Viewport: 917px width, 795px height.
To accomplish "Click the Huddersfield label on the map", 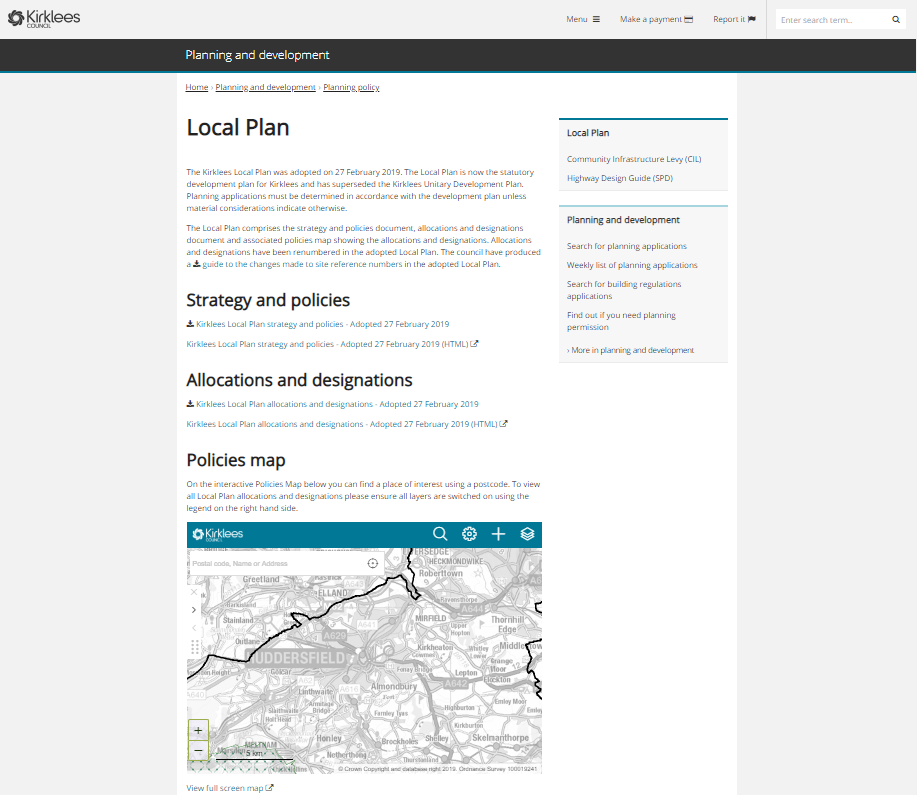I will pos(296,659).
